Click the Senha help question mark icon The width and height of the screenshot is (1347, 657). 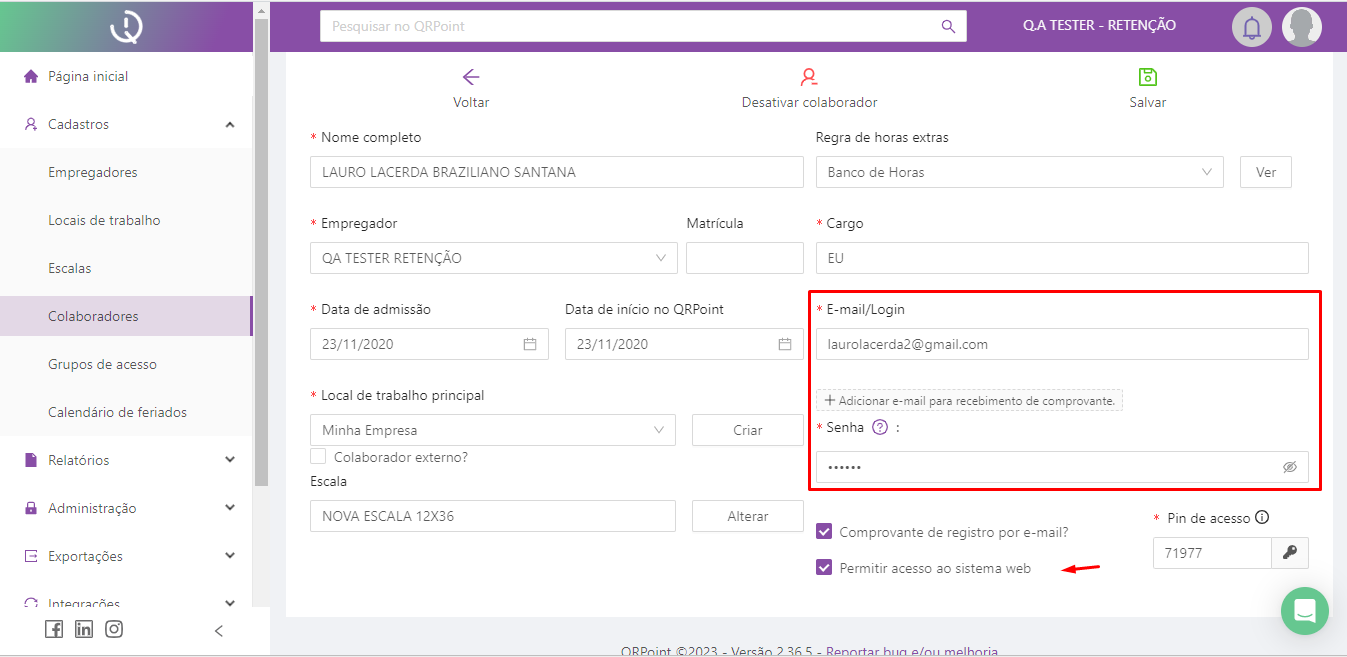point(880,427)
